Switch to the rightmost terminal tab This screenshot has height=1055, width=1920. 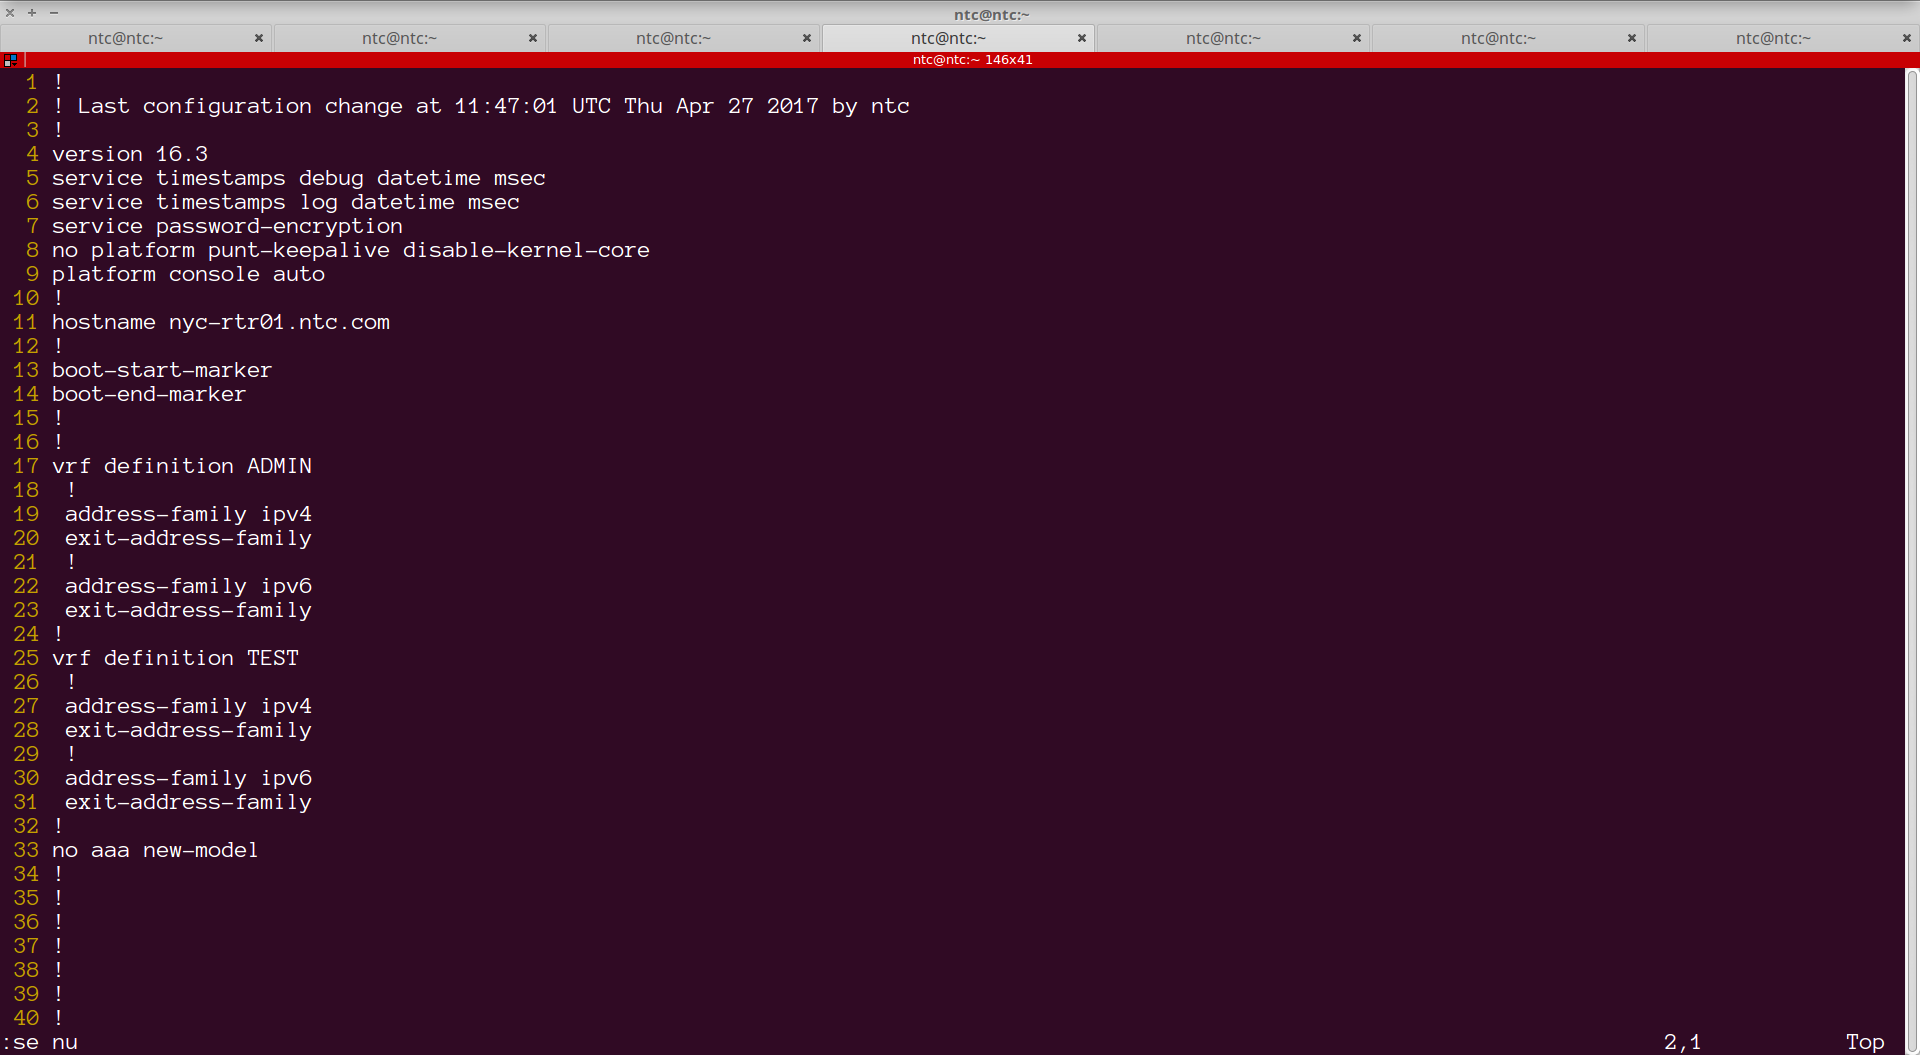(x=1773, y=38)
